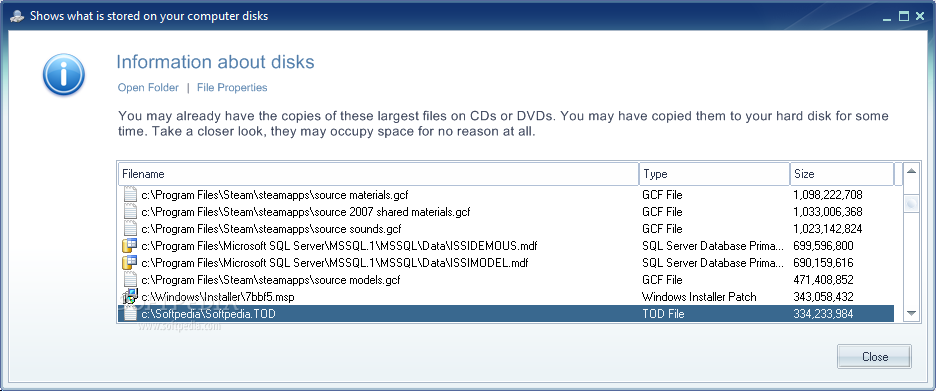Viewport: 936px width, 391px height.
Task: Click size value 690,159,616
Action: point(824,263)
